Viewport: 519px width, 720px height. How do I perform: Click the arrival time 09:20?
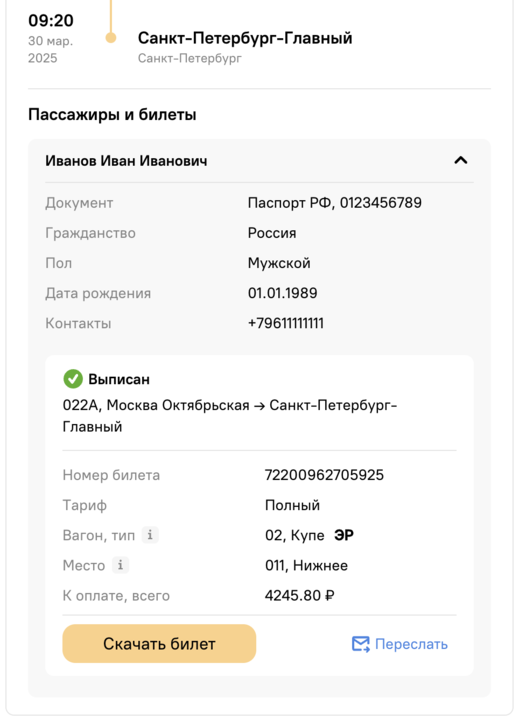51,20
